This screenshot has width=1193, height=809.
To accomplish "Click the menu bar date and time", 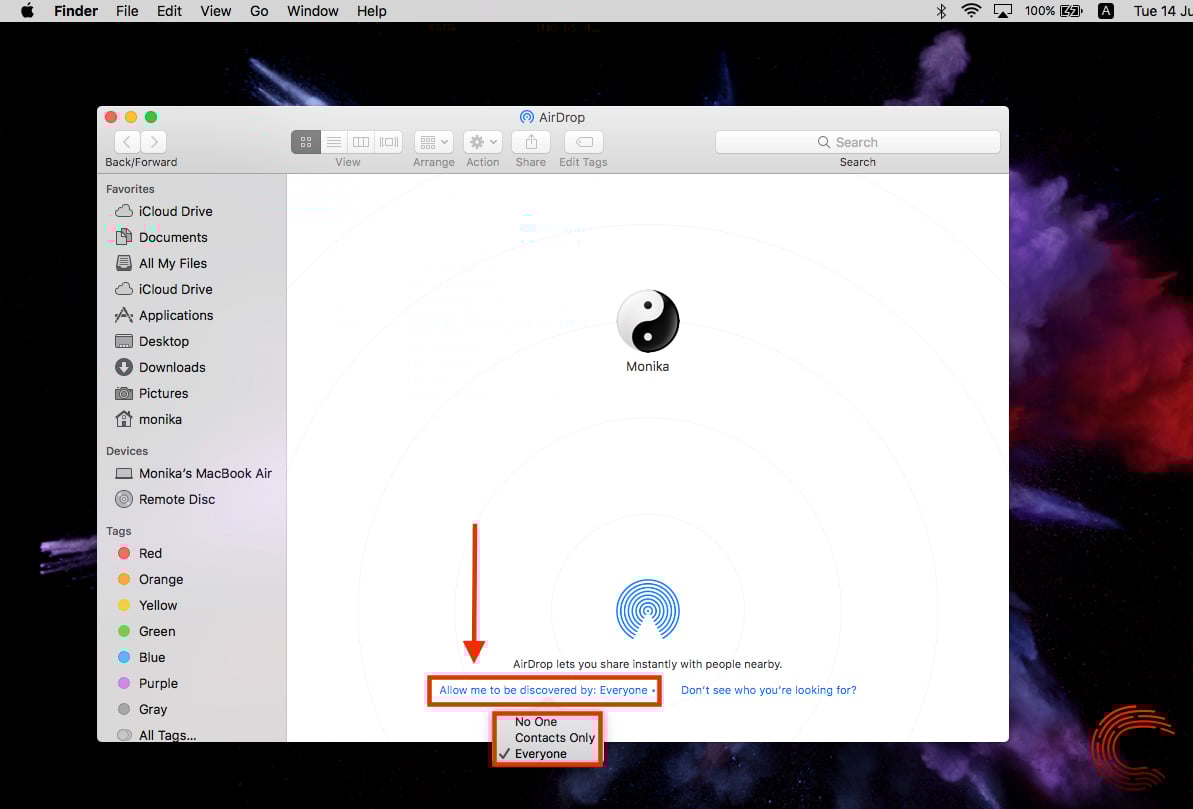I will (x=1163, y=11).
